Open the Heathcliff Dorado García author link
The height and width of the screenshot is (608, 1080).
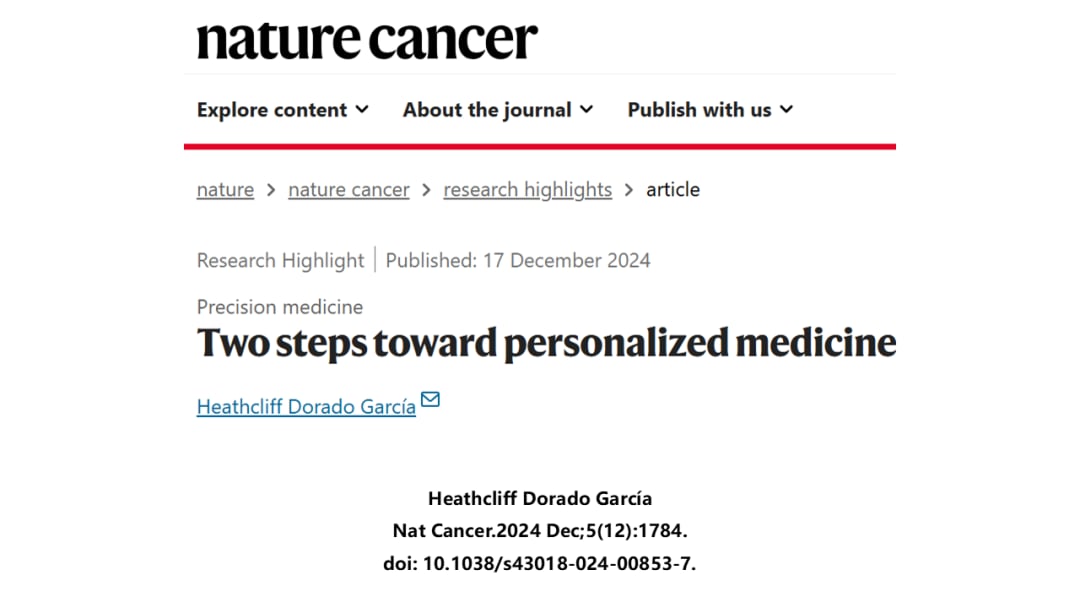[306, 407]
